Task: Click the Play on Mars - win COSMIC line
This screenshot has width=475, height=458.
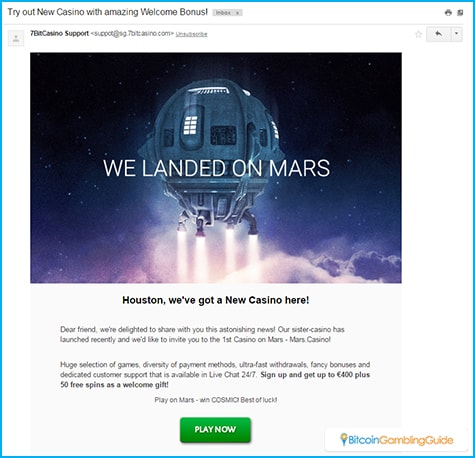Action: point(216,400)
